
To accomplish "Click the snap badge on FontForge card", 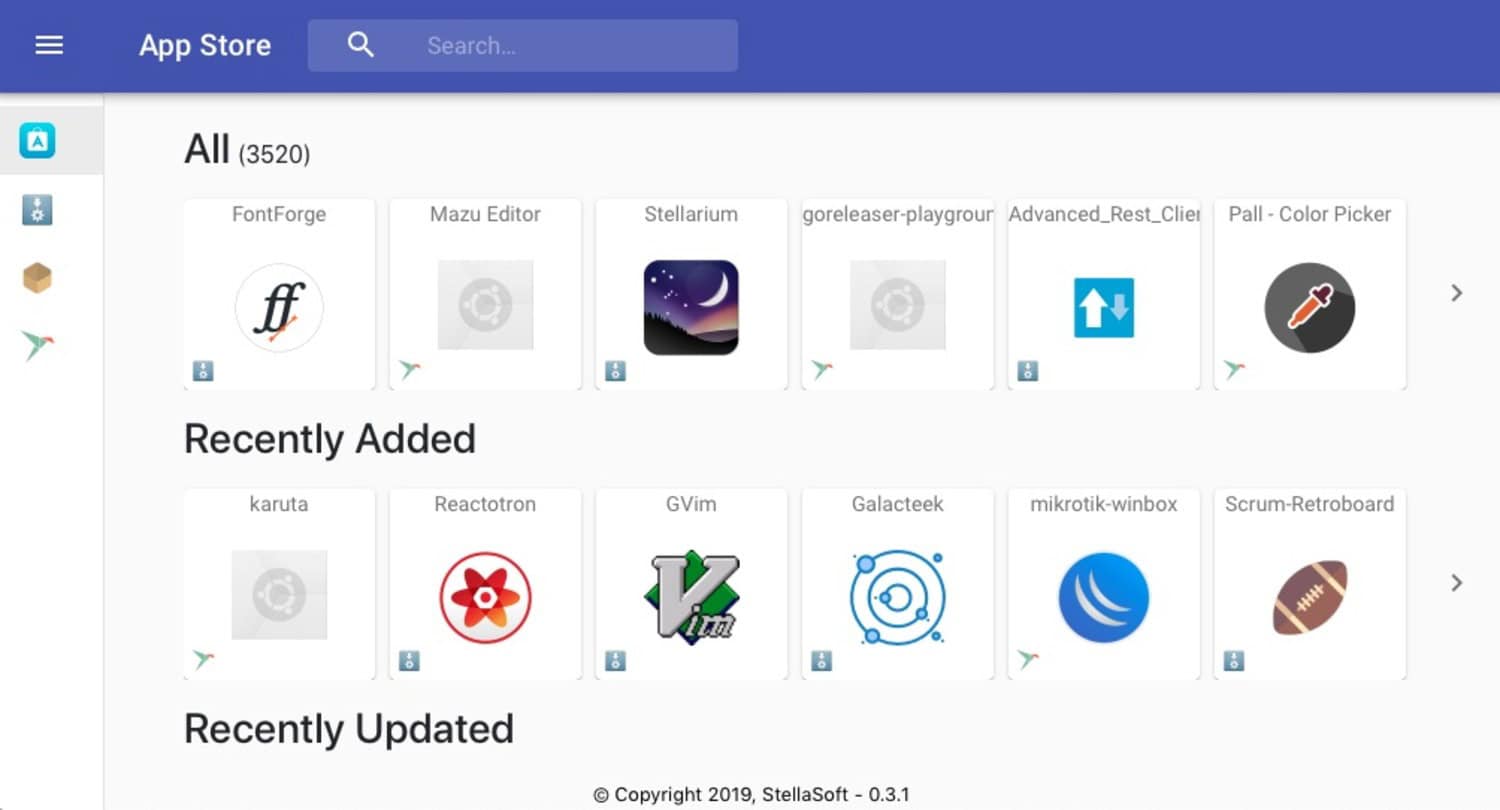I will tap(203, 371).
